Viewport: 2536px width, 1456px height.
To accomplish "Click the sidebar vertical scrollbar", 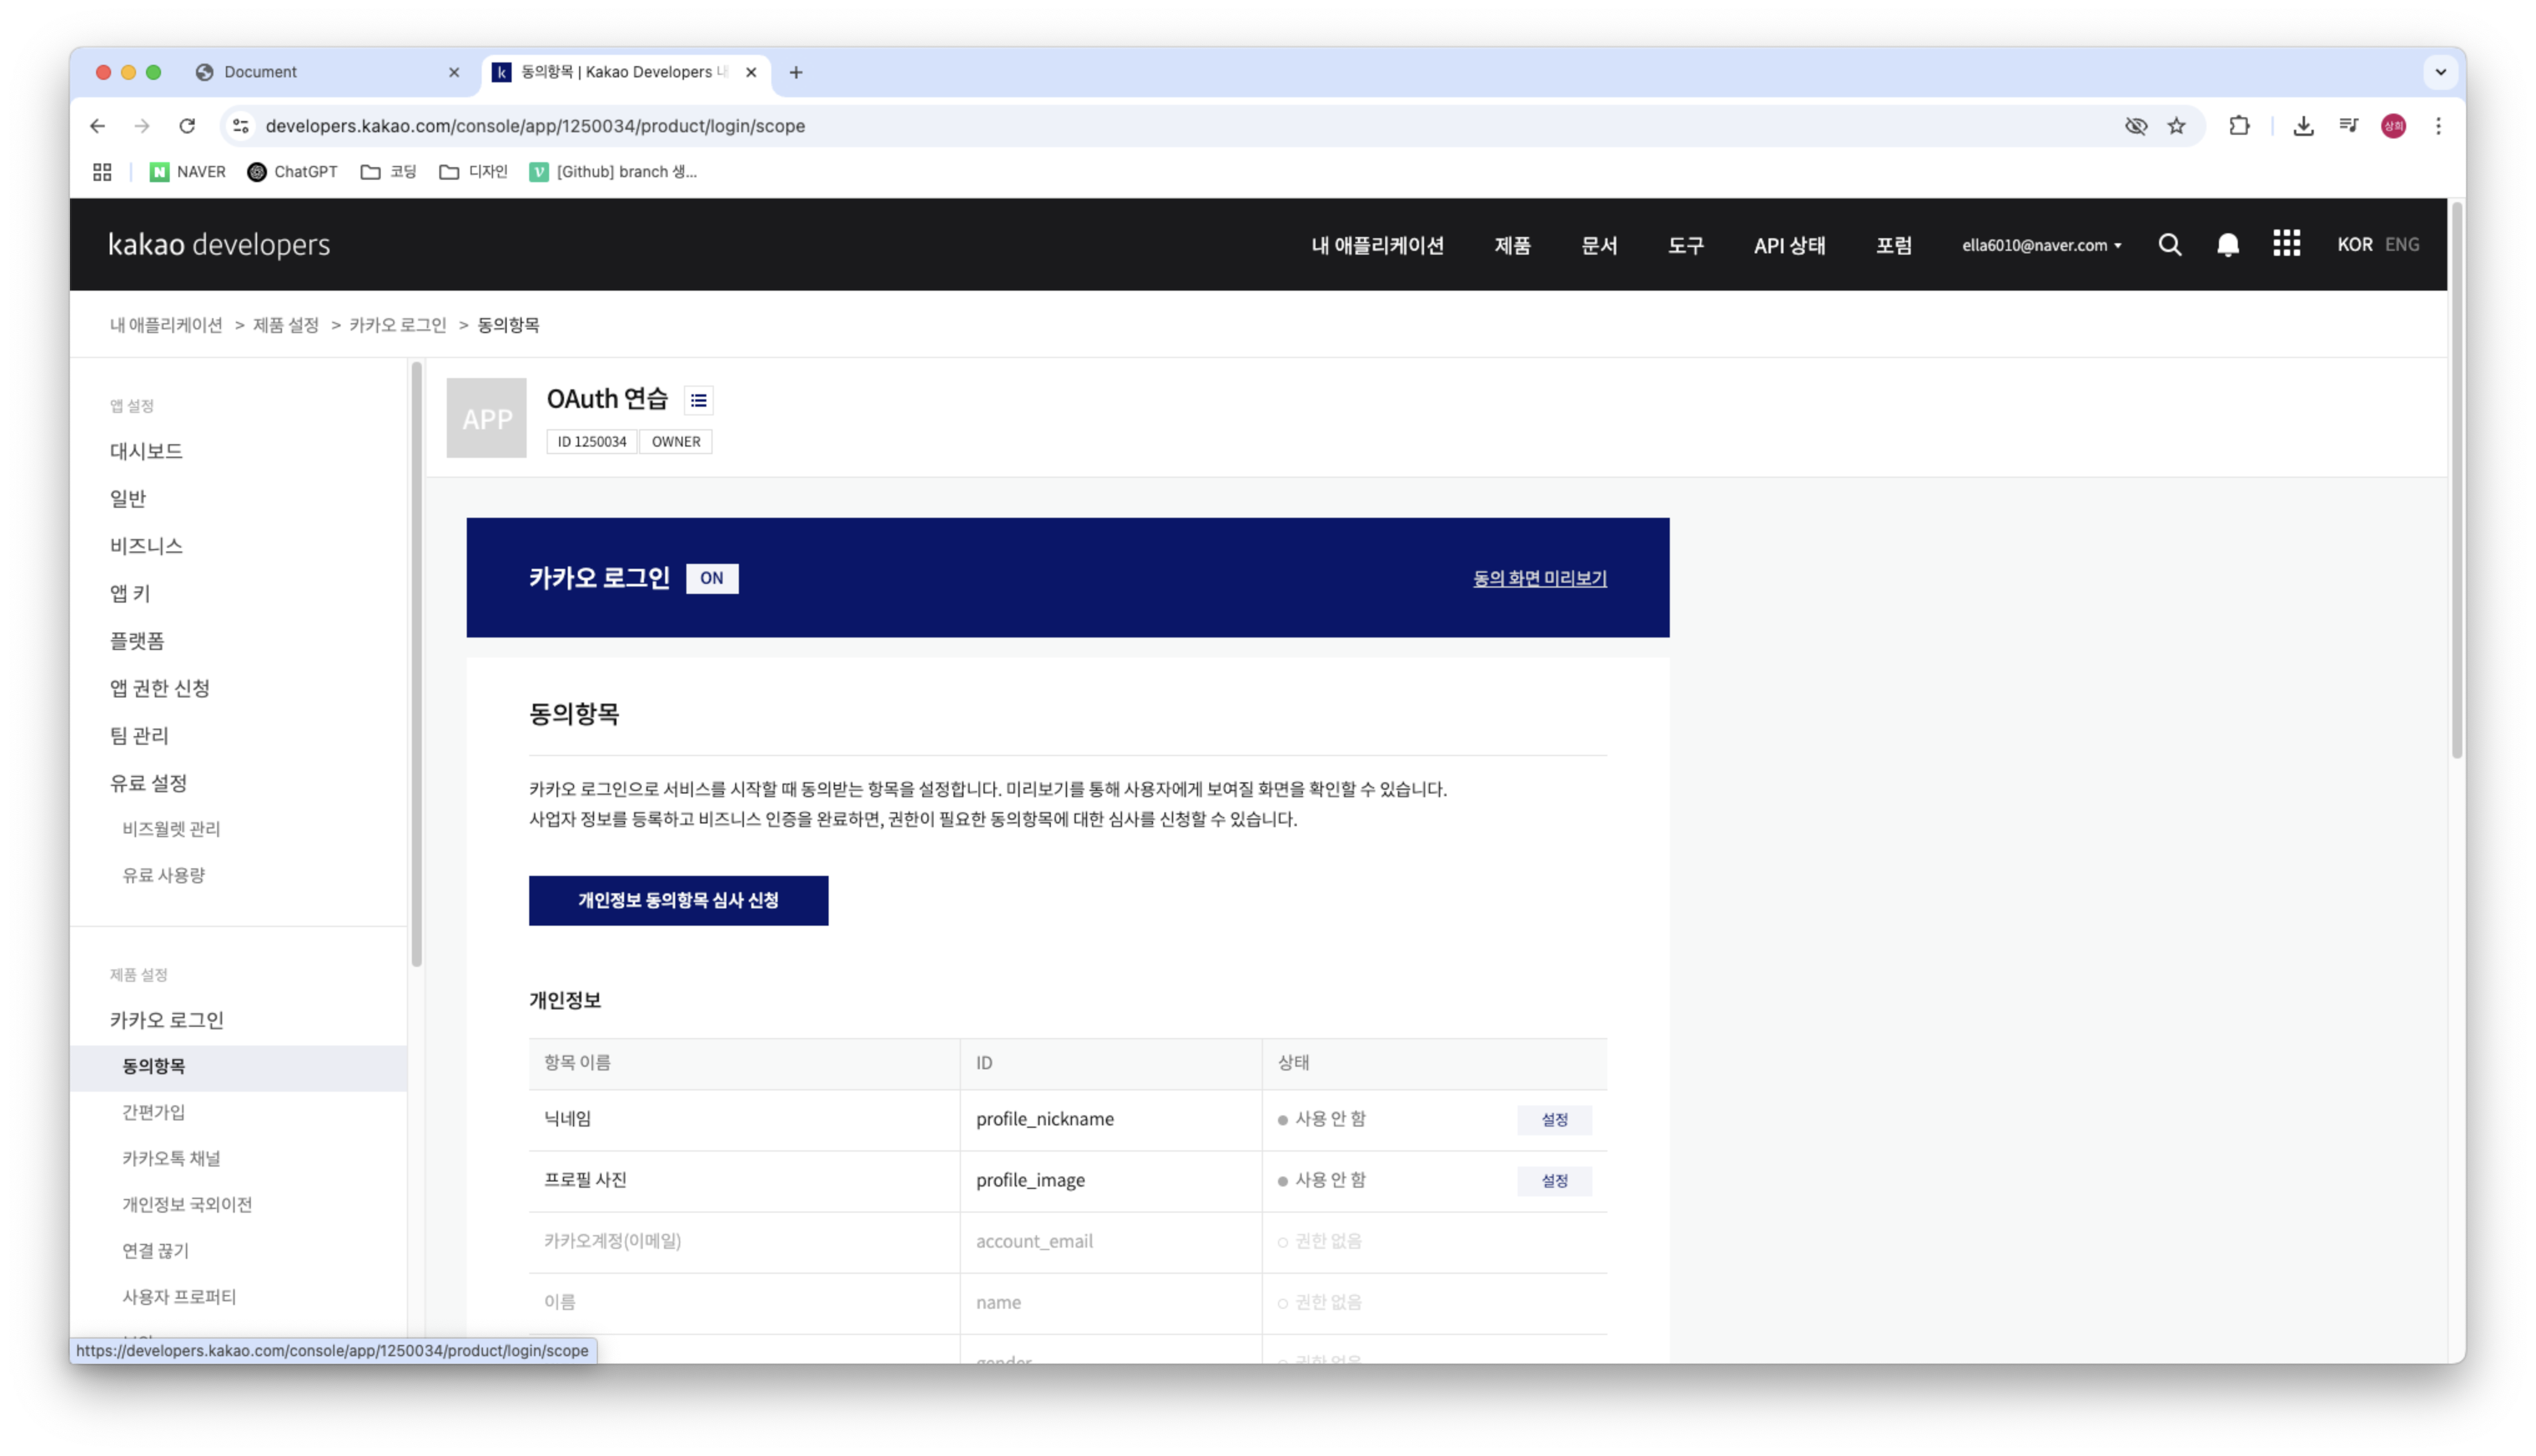I will [x=416, y=664].
